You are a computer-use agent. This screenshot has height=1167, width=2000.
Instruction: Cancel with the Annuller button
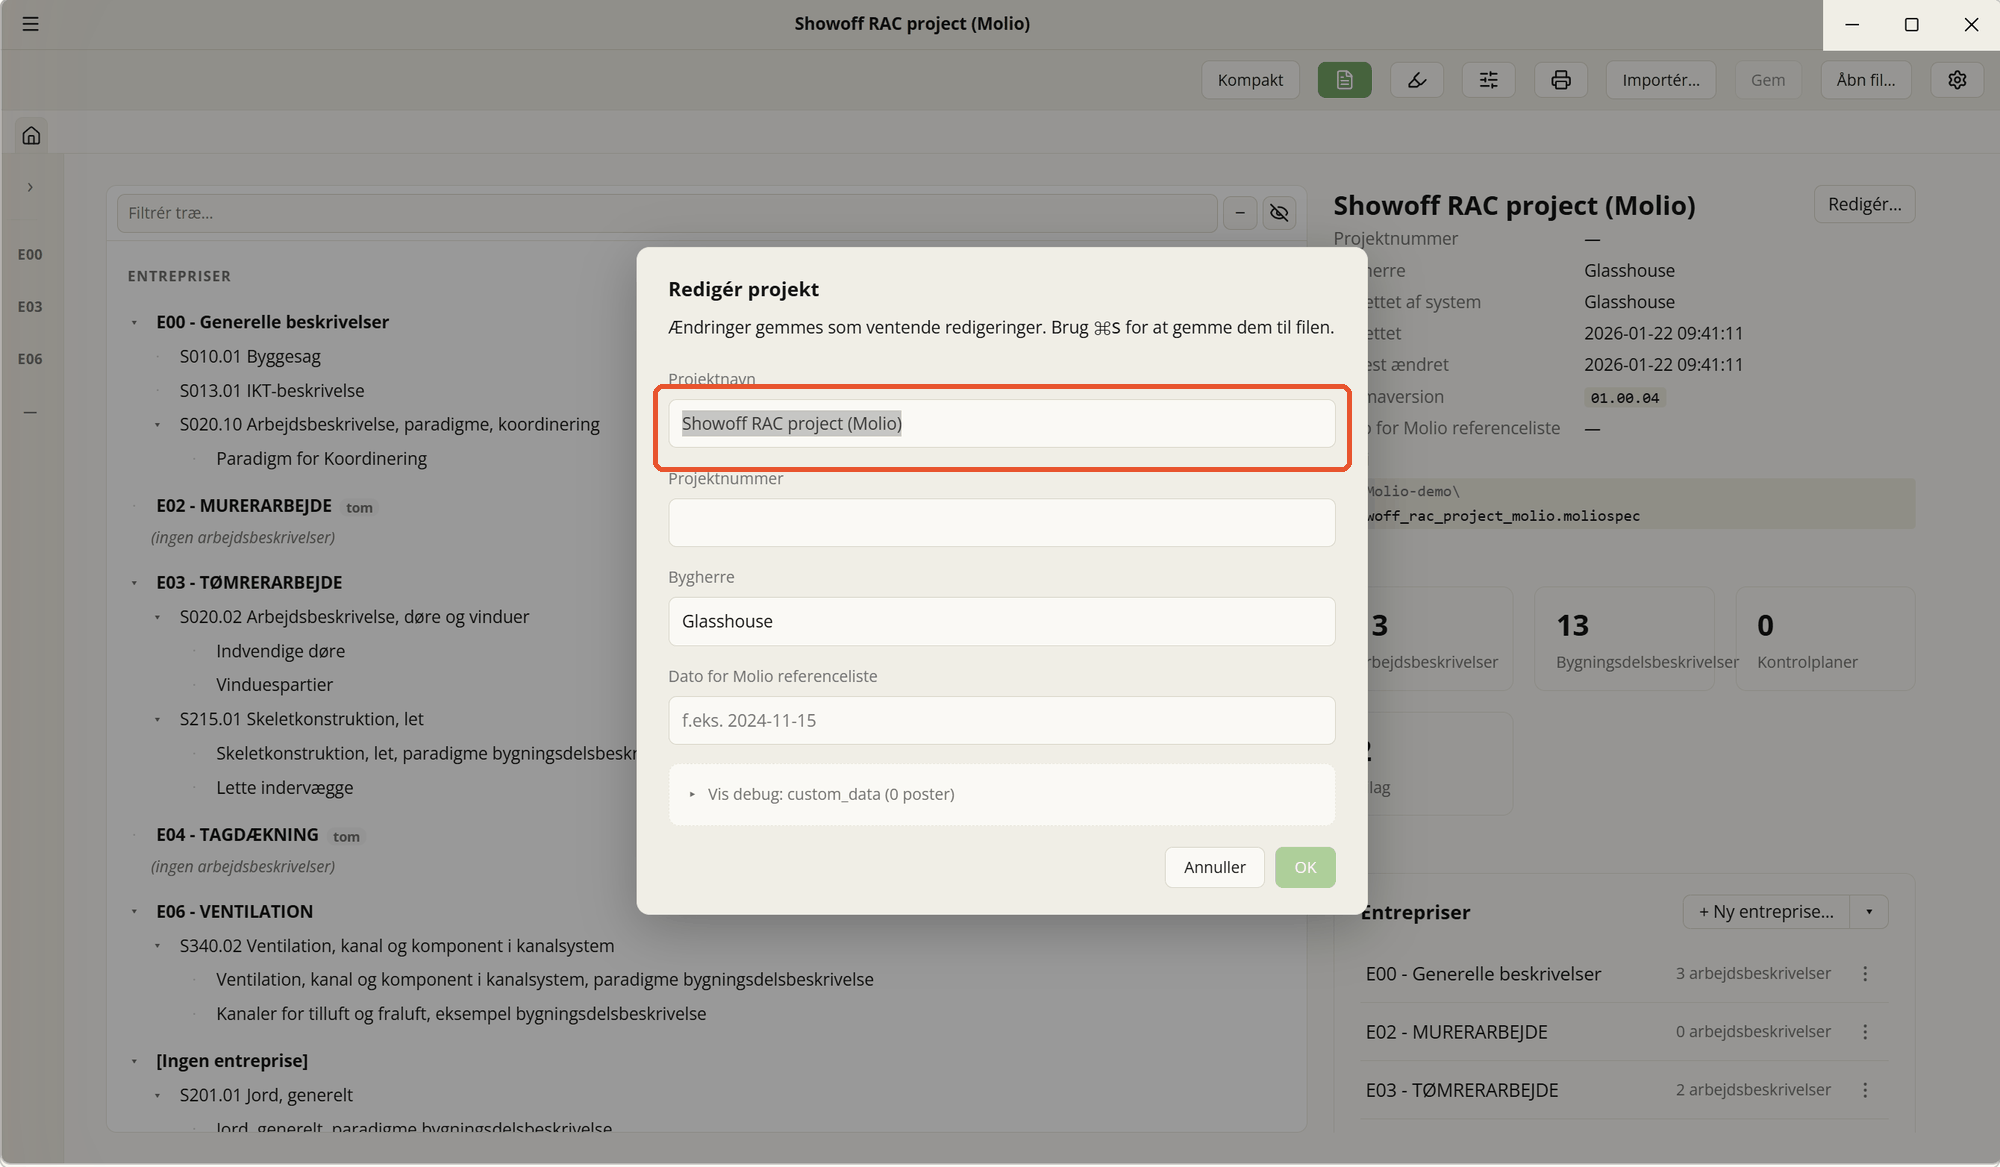(1214, 867)
